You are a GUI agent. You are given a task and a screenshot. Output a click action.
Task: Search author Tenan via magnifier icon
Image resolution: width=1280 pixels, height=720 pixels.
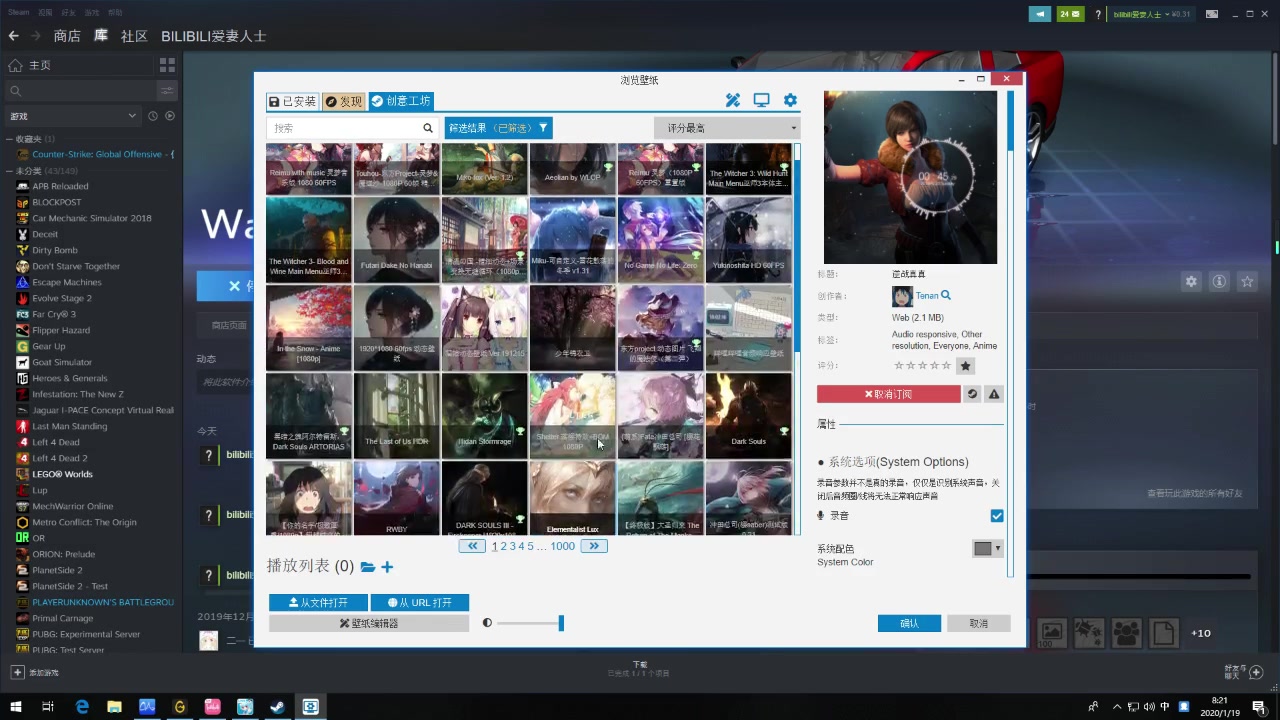(x=946, y=296)
